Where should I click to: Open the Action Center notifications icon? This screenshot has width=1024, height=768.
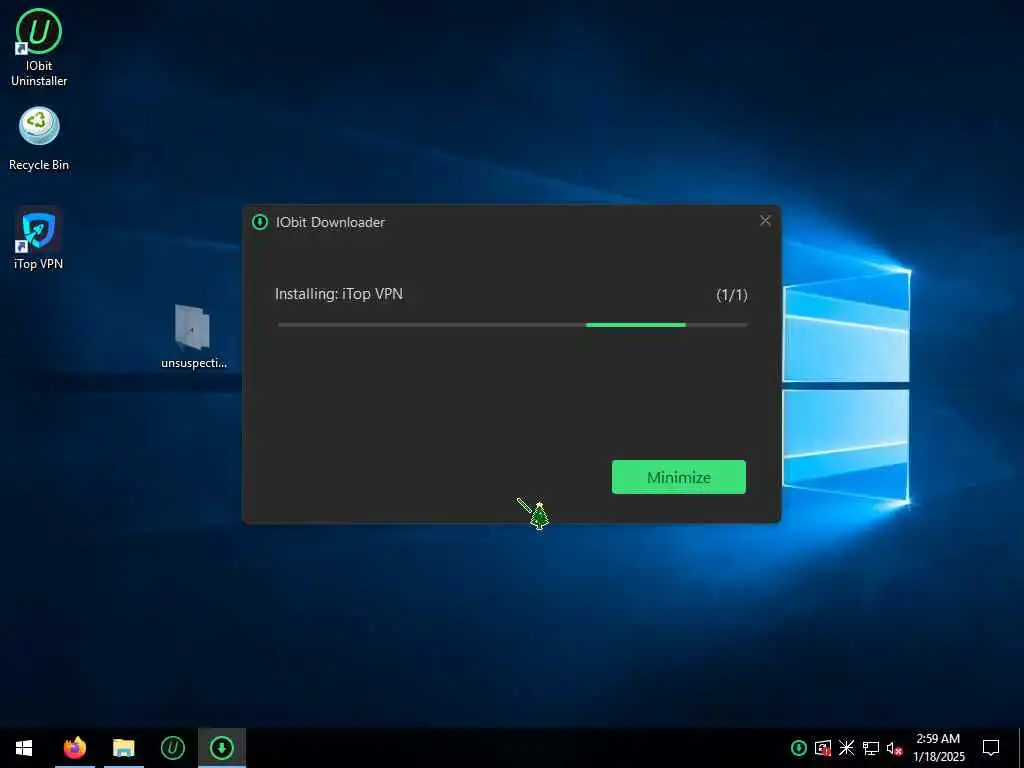(991, 748)
